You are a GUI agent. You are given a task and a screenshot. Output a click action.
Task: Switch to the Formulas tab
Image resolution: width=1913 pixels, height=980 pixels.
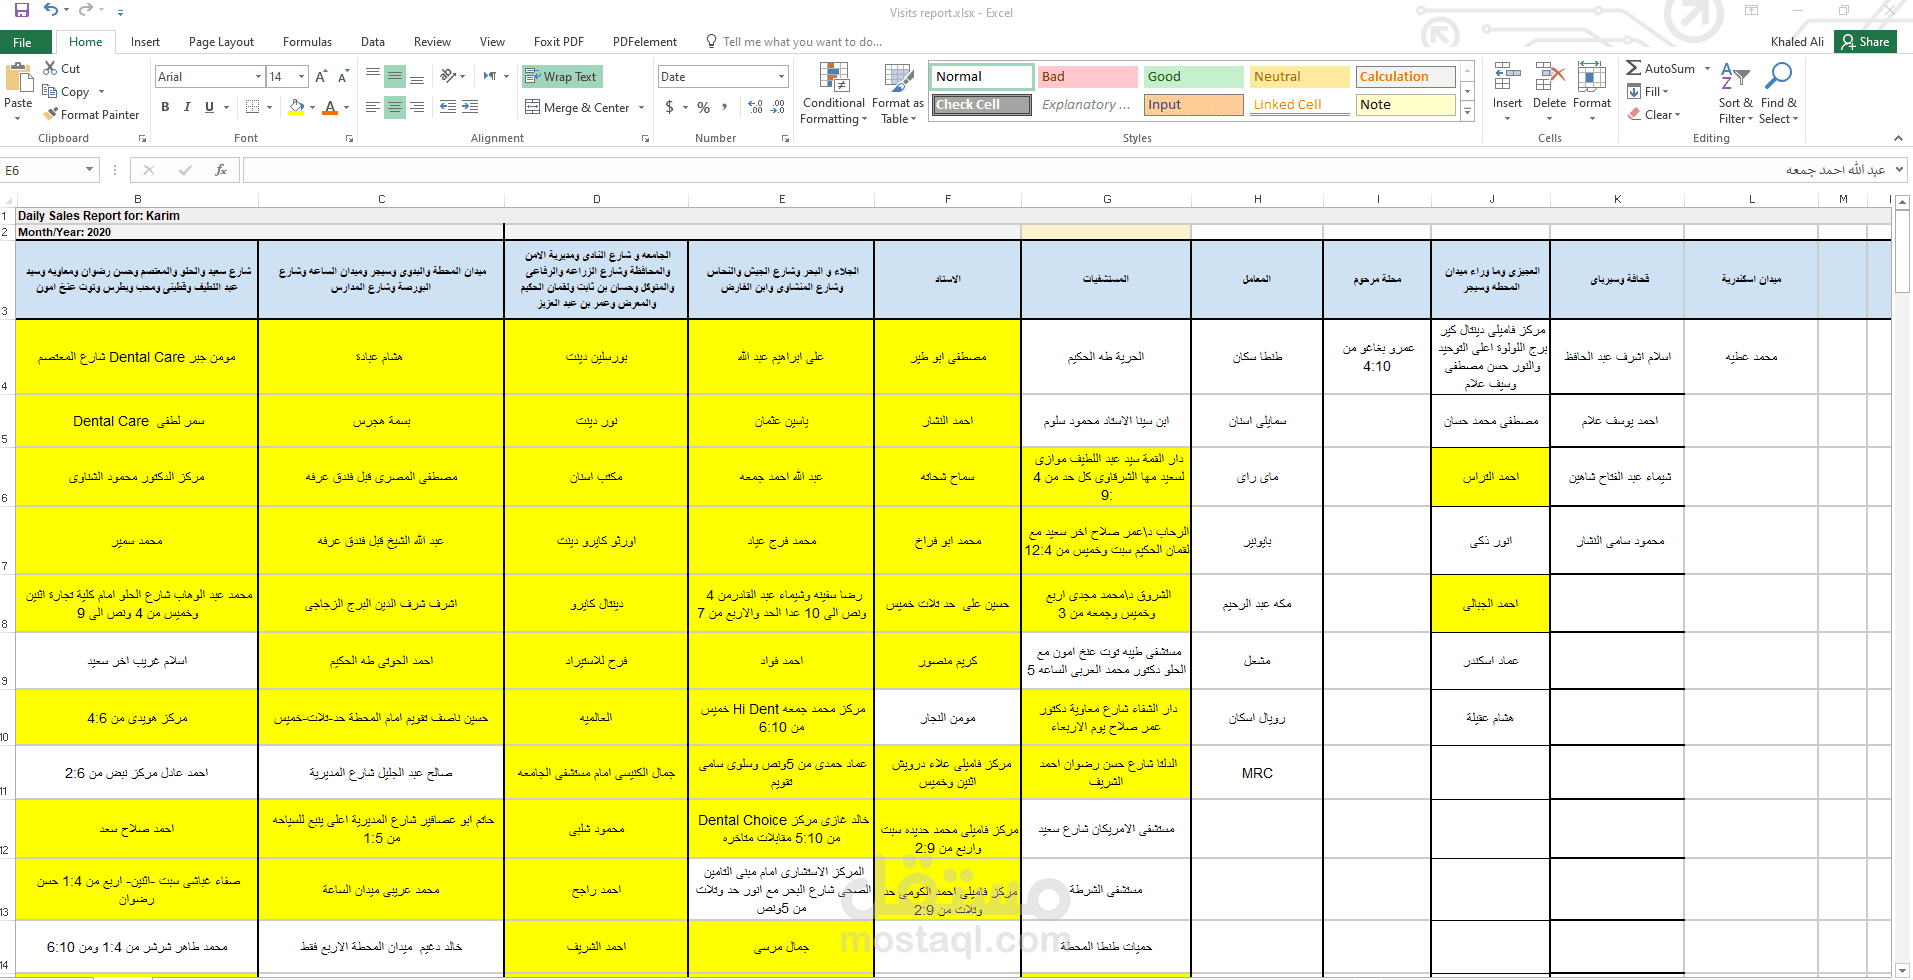click(x=307, y=42)
